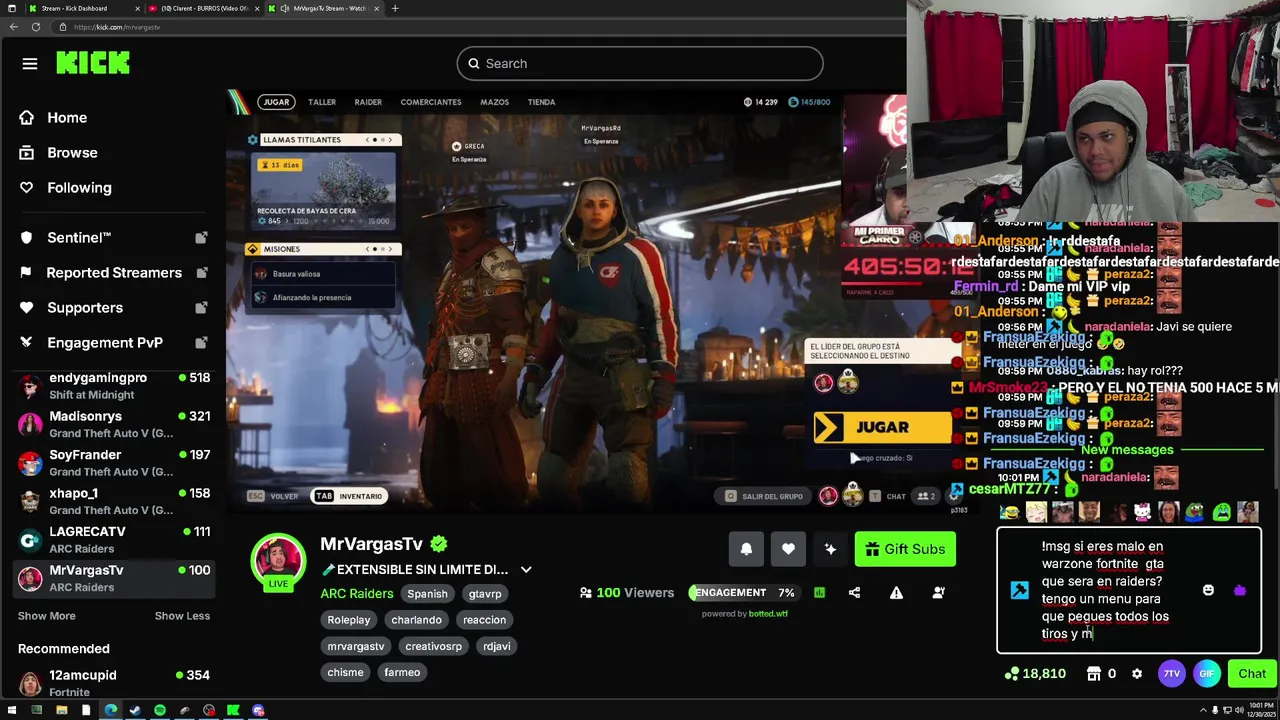
Task: Click the charlando tag
Action: point(416,620)
